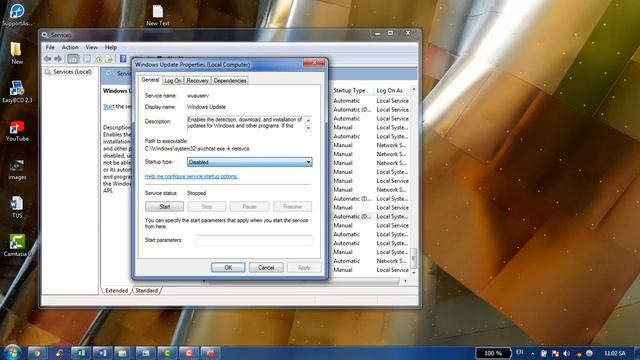Image resolution: width=640 pixels, height=360 pixels.
Task: Click the Apply button in properties dialog
Action: pyautogui.click(x=304, y=267)
